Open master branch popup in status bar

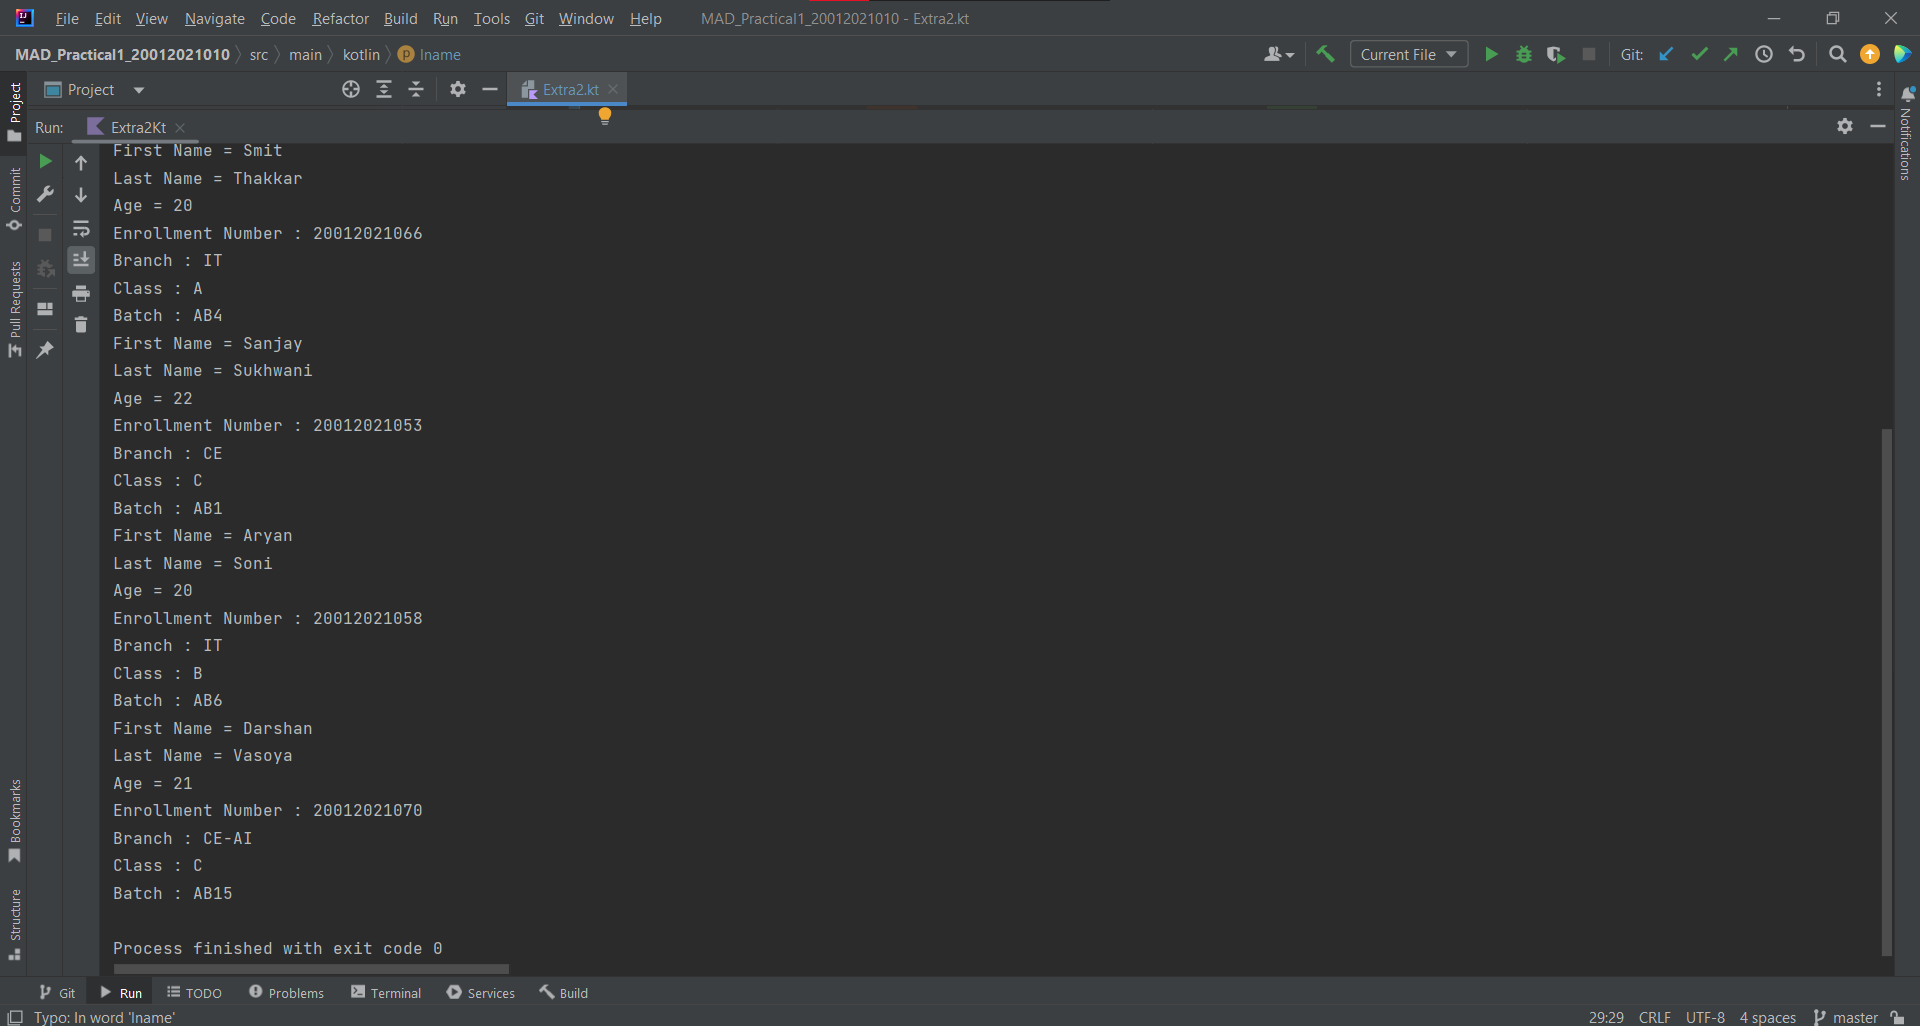[1846, 1017]
